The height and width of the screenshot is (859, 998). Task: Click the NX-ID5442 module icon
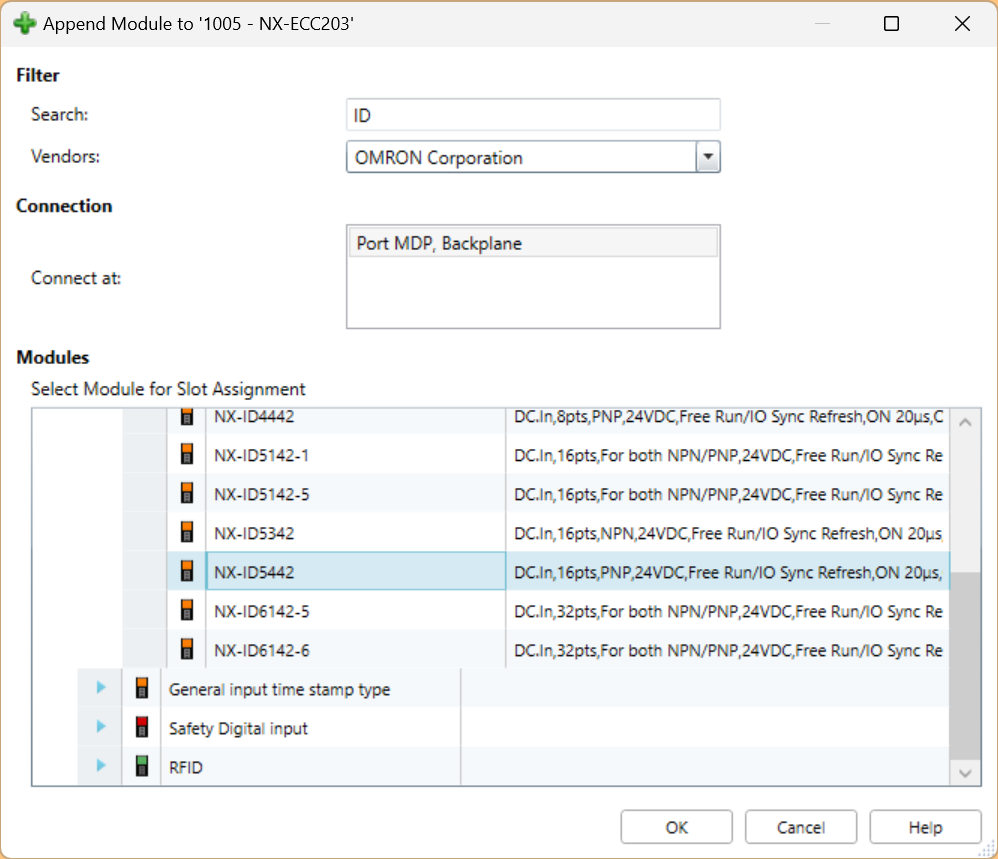pyautogui.click(x=186, y=571)
